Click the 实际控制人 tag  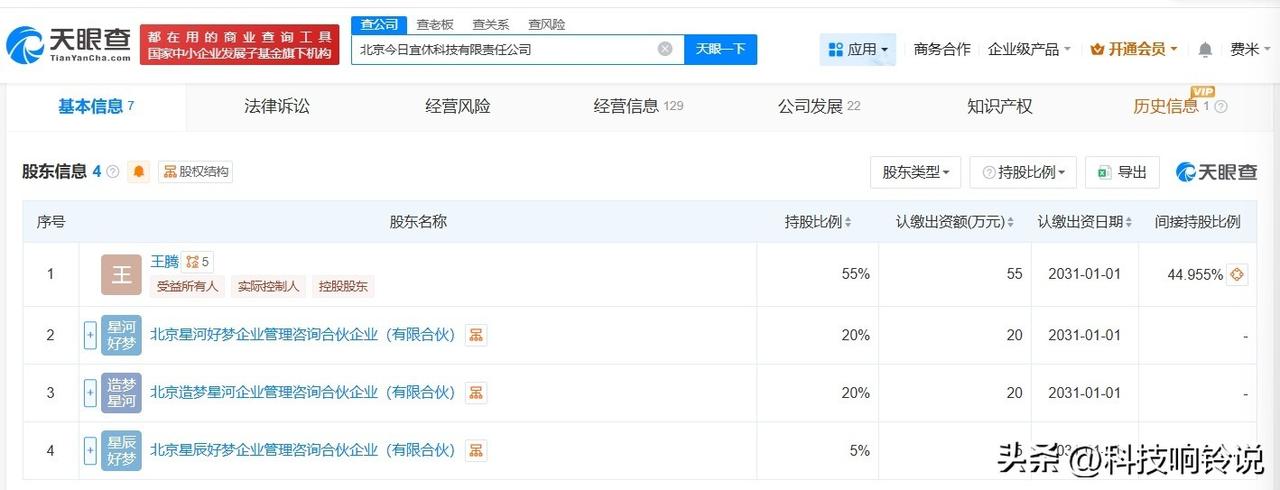[268, 287]
